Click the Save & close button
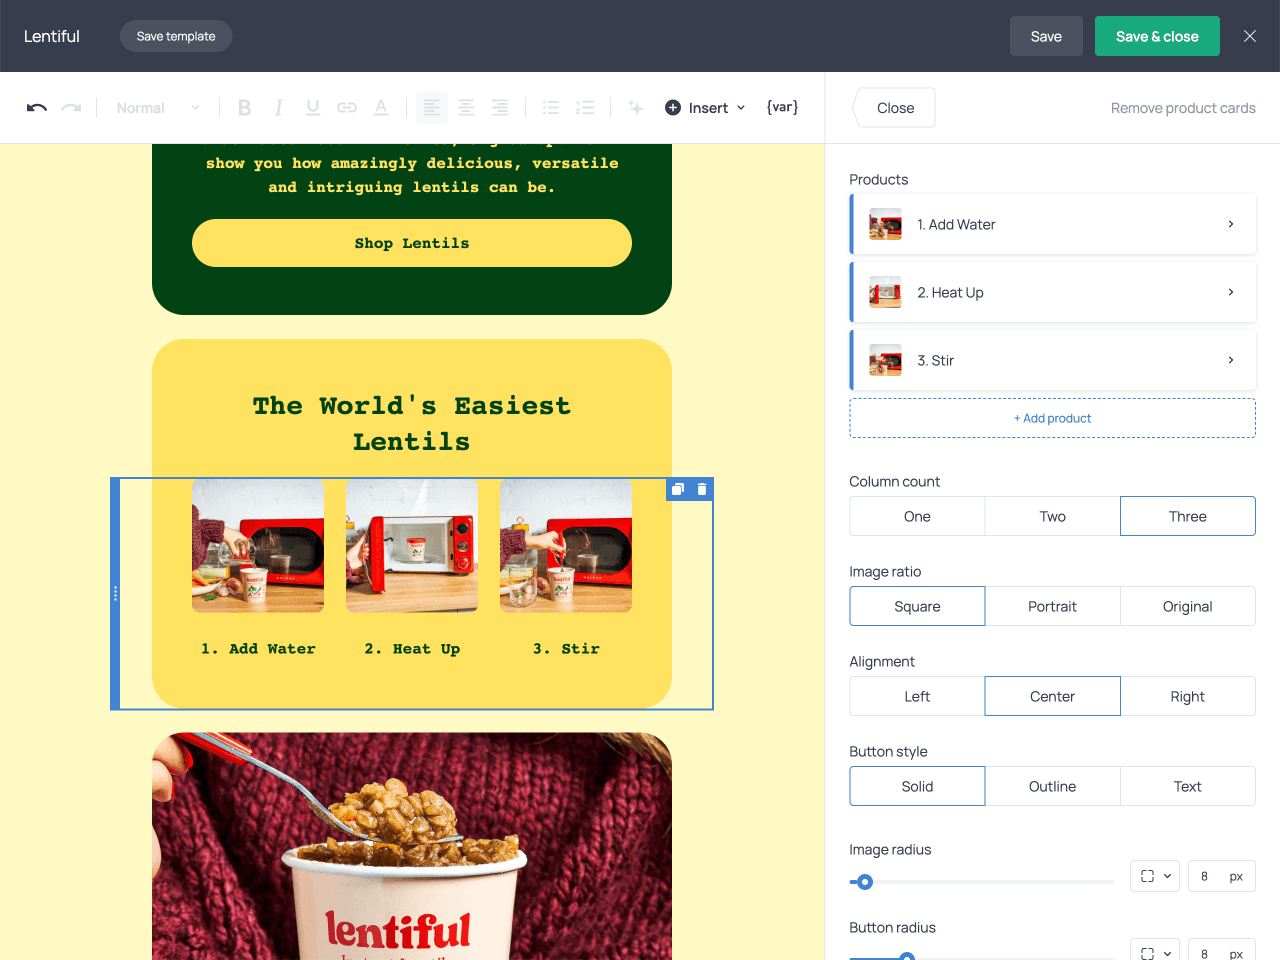 1157,36
